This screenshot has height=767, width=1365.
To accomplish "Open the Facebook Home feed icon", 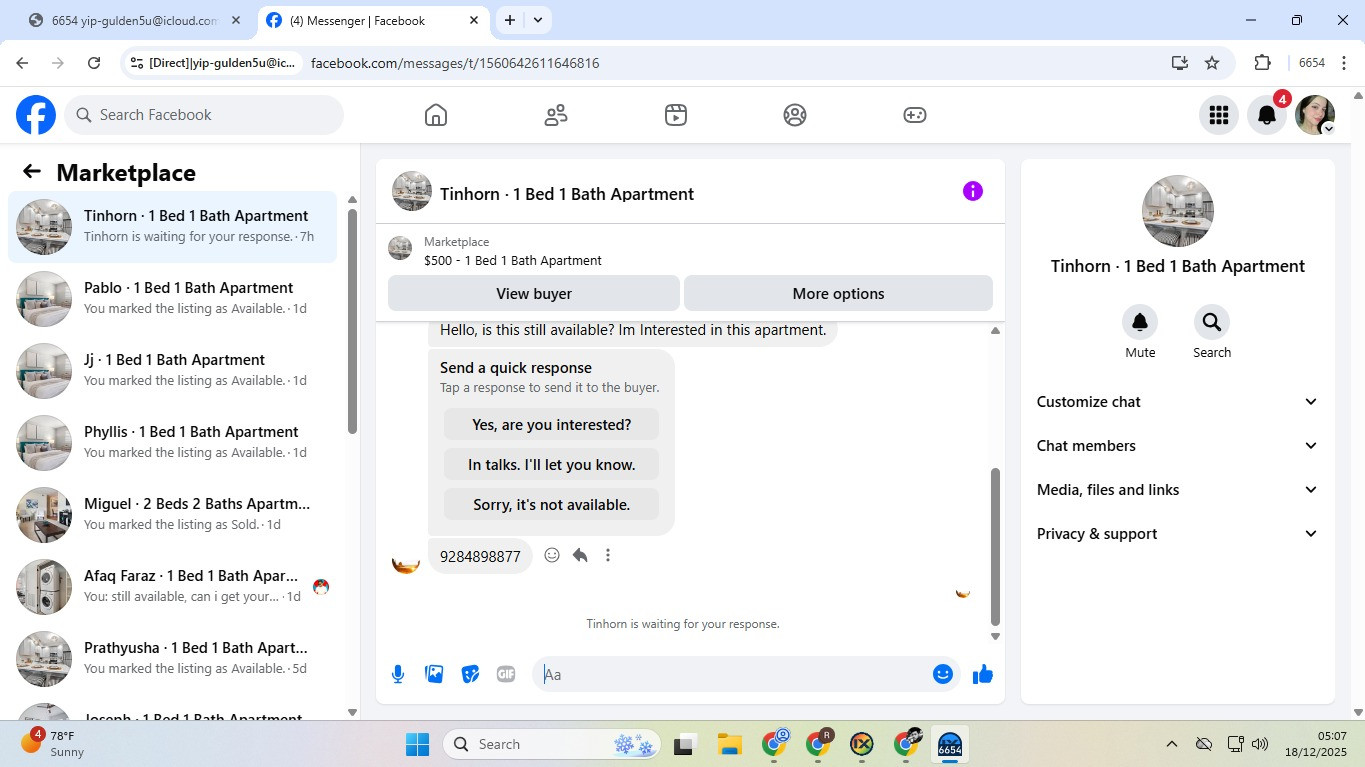I will point(436,115).
